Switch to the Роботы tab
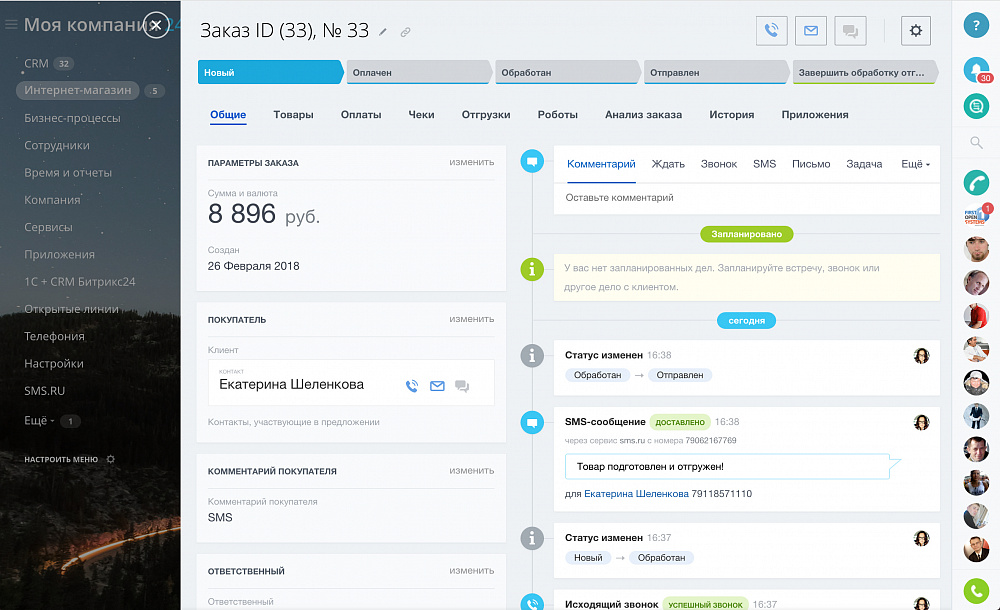 (557, 115)
